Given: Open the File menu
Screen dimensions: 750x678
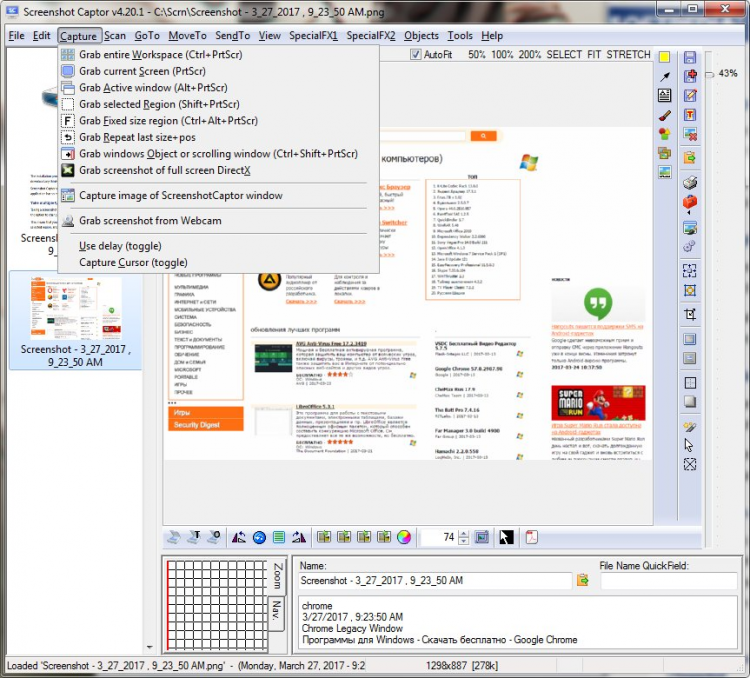Looking at the screenshot, I should tap(16, 36).
